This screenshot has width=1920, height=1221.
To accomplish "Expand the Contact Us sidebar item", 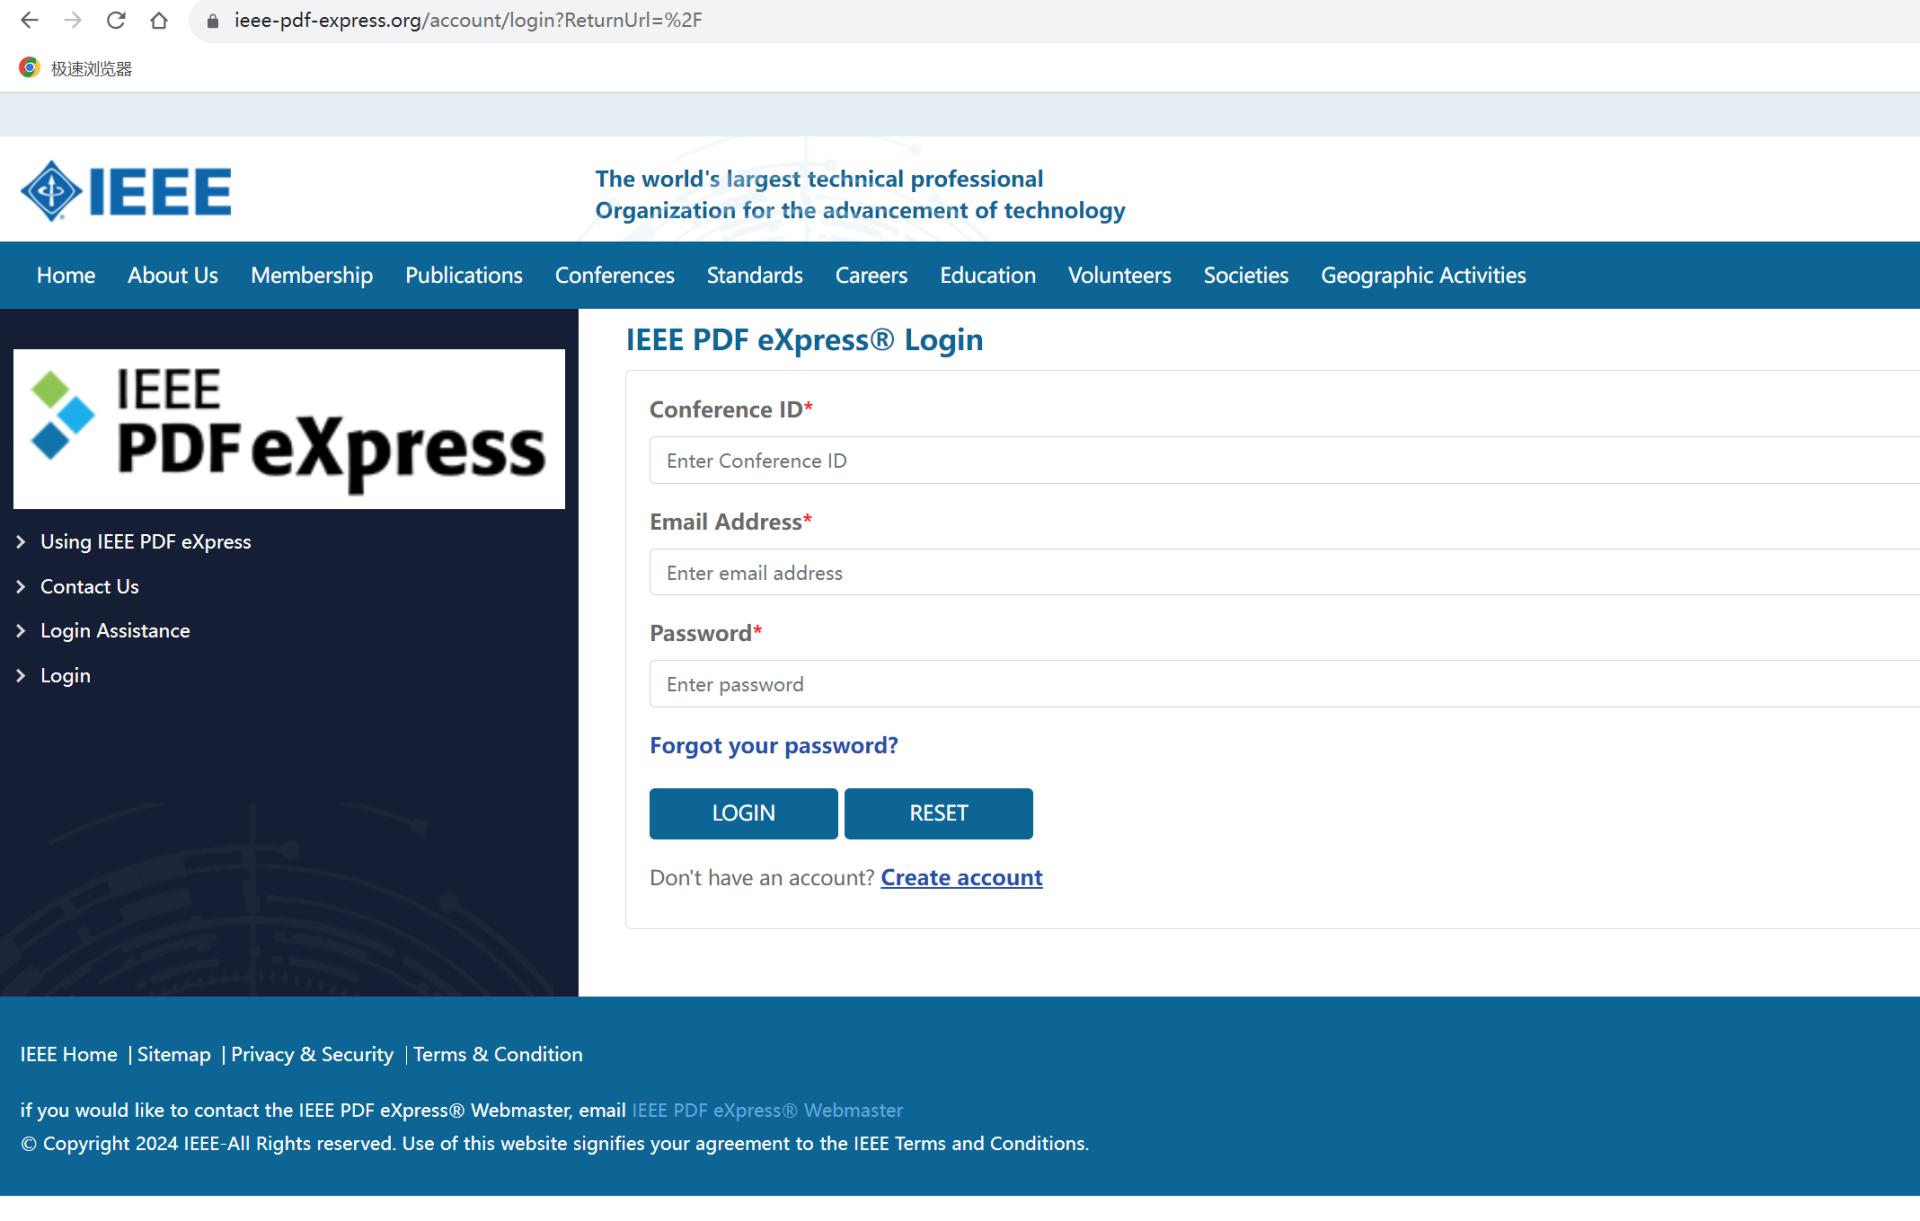I will tap(89, 587).
